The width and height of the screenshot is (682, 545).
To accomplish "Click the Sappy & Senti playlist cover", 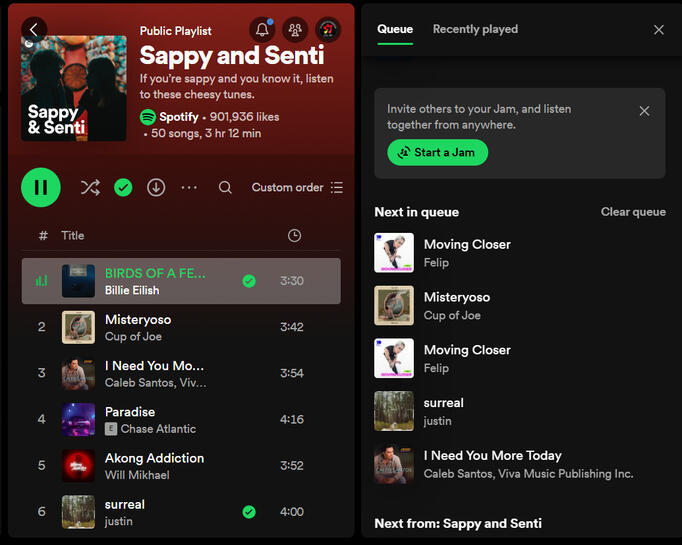I will click(74, 88).
